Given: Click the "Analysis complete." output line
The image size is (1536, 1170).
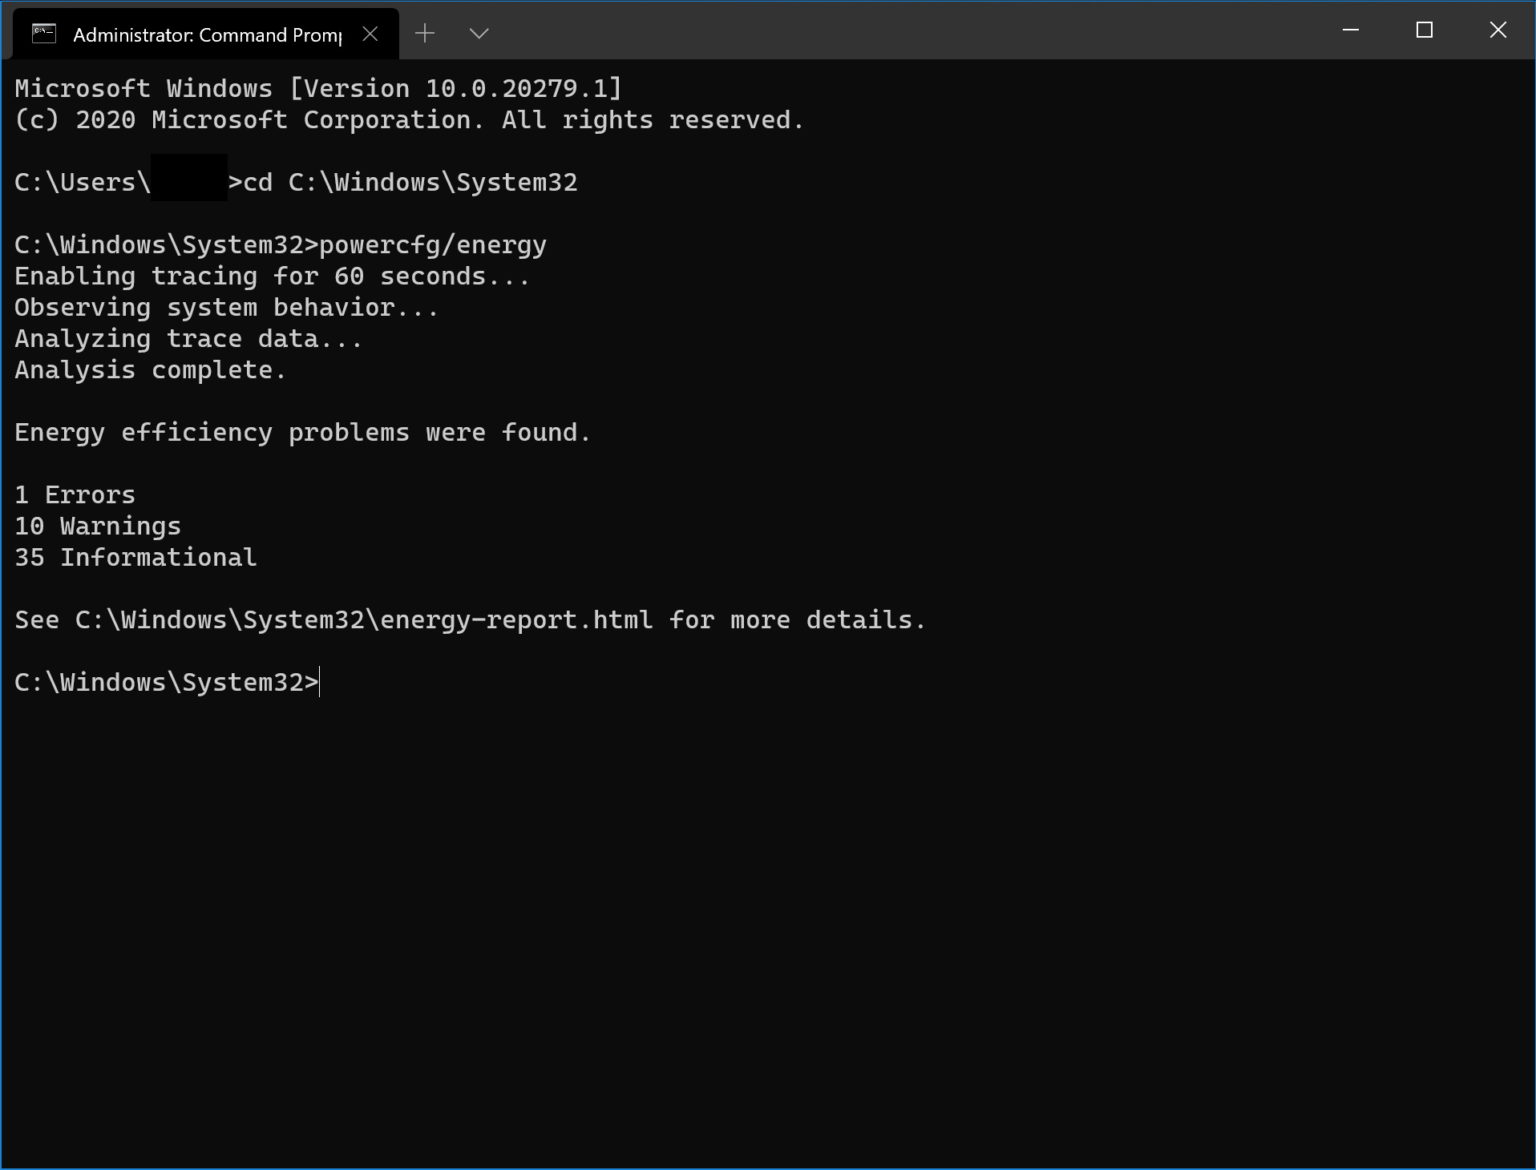Looking at the screenshot, I should [x=150, y=370].
